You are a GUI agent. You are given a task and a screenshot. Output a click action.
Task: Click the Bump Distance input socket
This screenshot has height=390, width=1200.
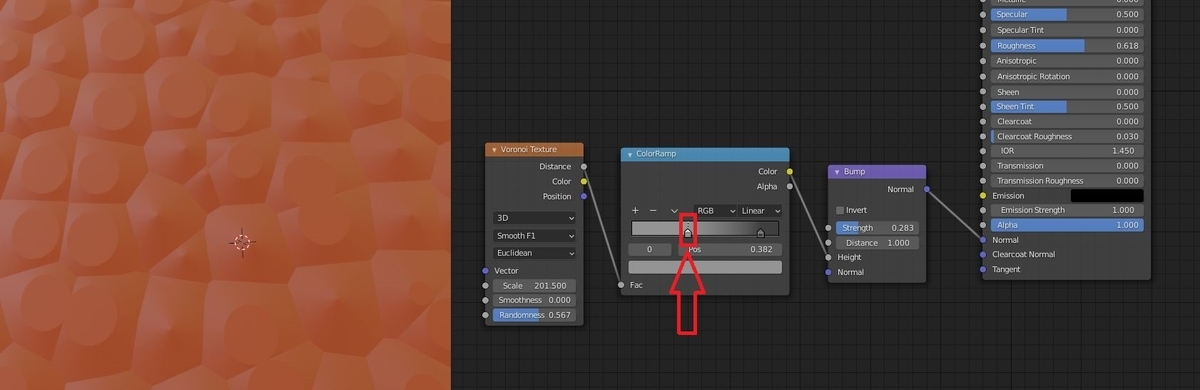828,243
